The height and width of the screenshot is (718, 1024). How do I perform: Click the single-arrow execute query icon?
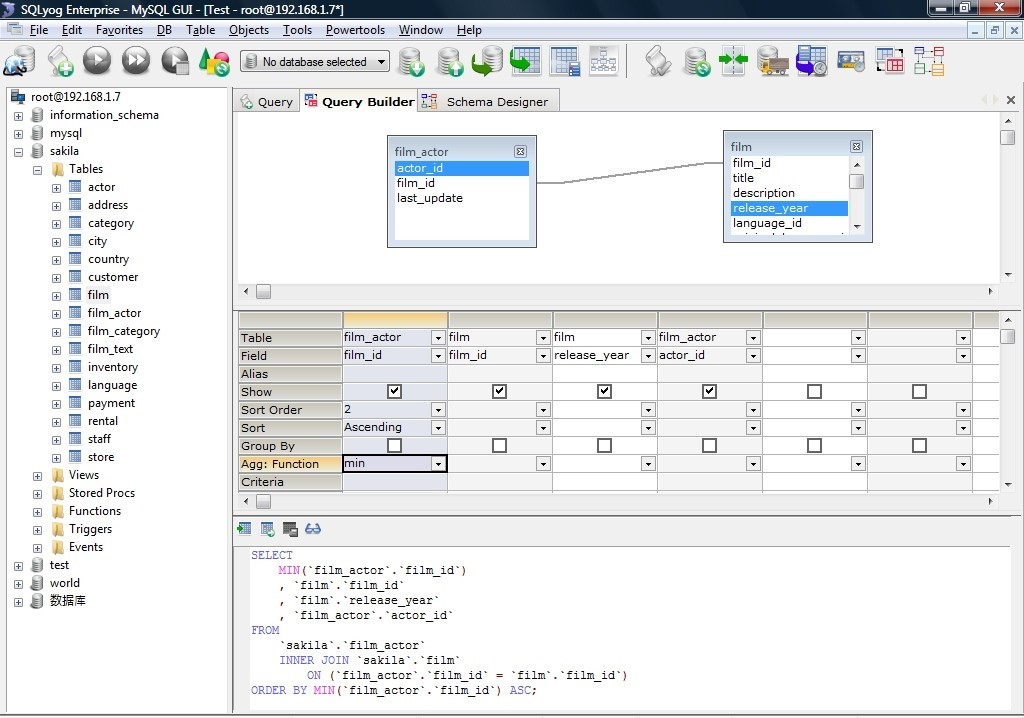[x=97, y=62]
